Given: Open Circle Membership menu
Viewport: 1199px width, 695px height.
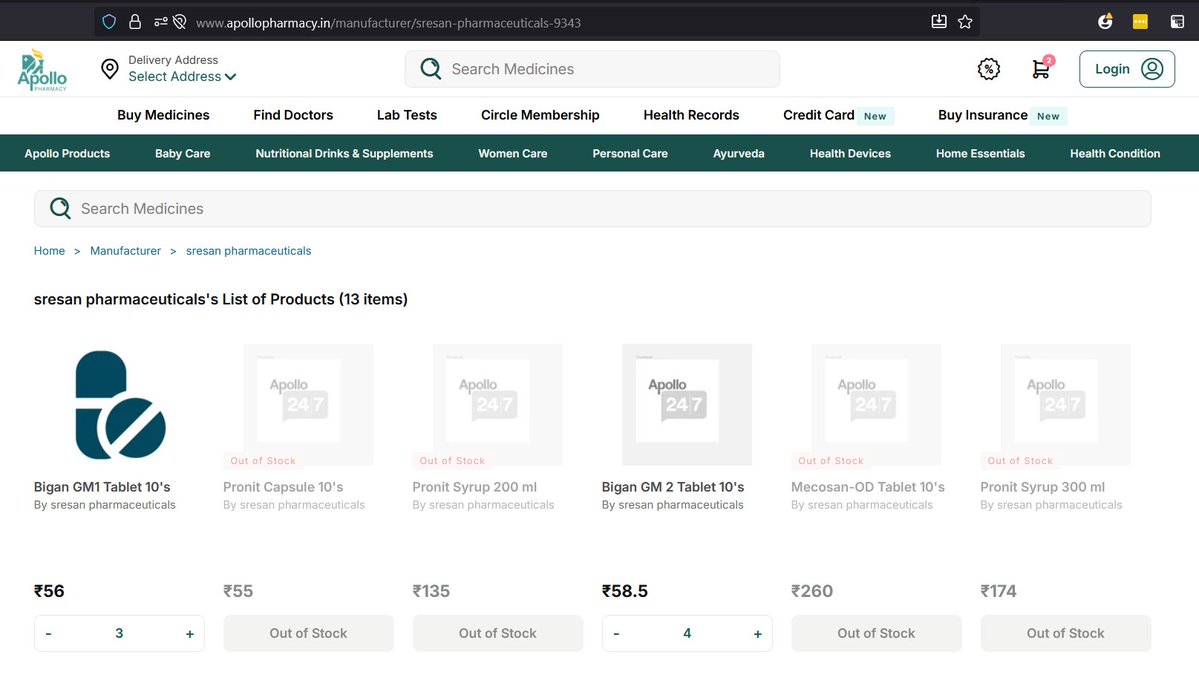Looking at the screenshot, I should tap(540, 115).
